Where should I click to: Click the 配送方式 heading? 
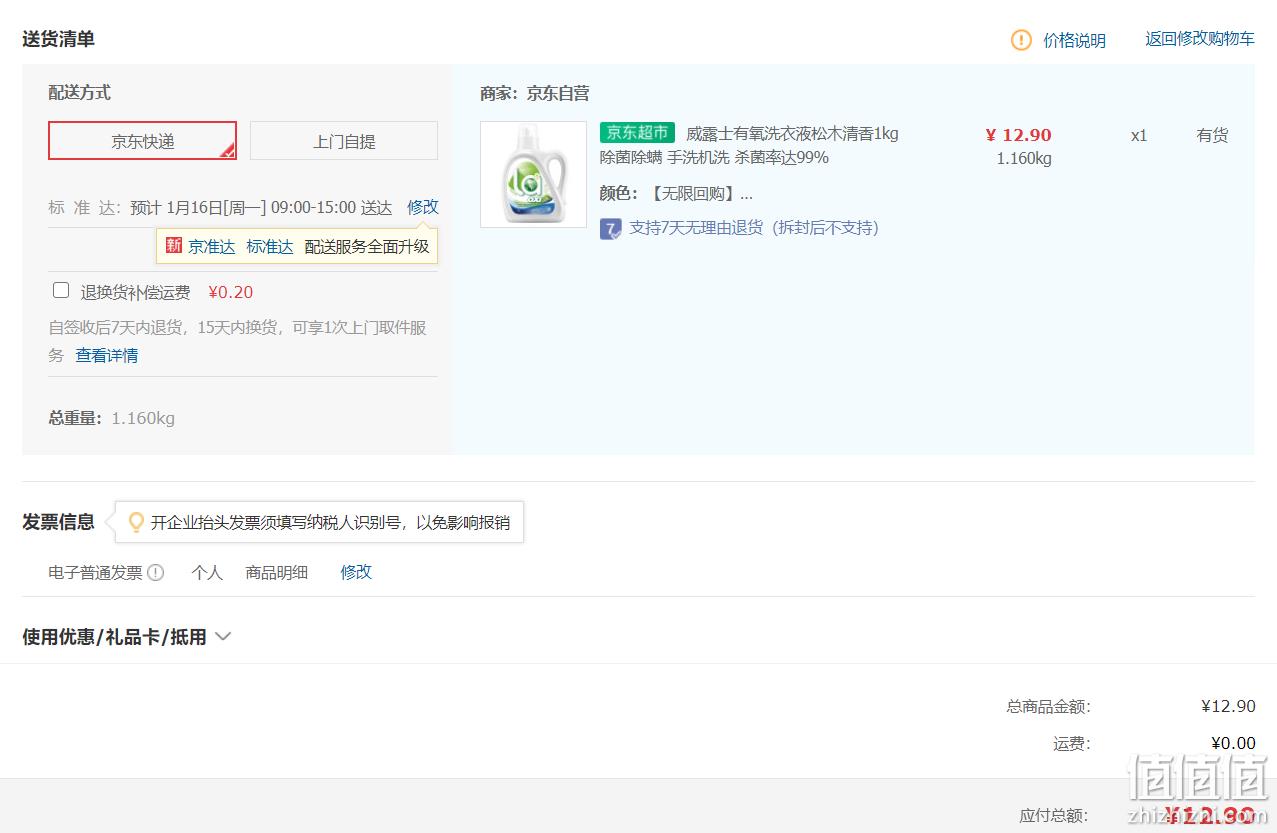coord(80,92)
